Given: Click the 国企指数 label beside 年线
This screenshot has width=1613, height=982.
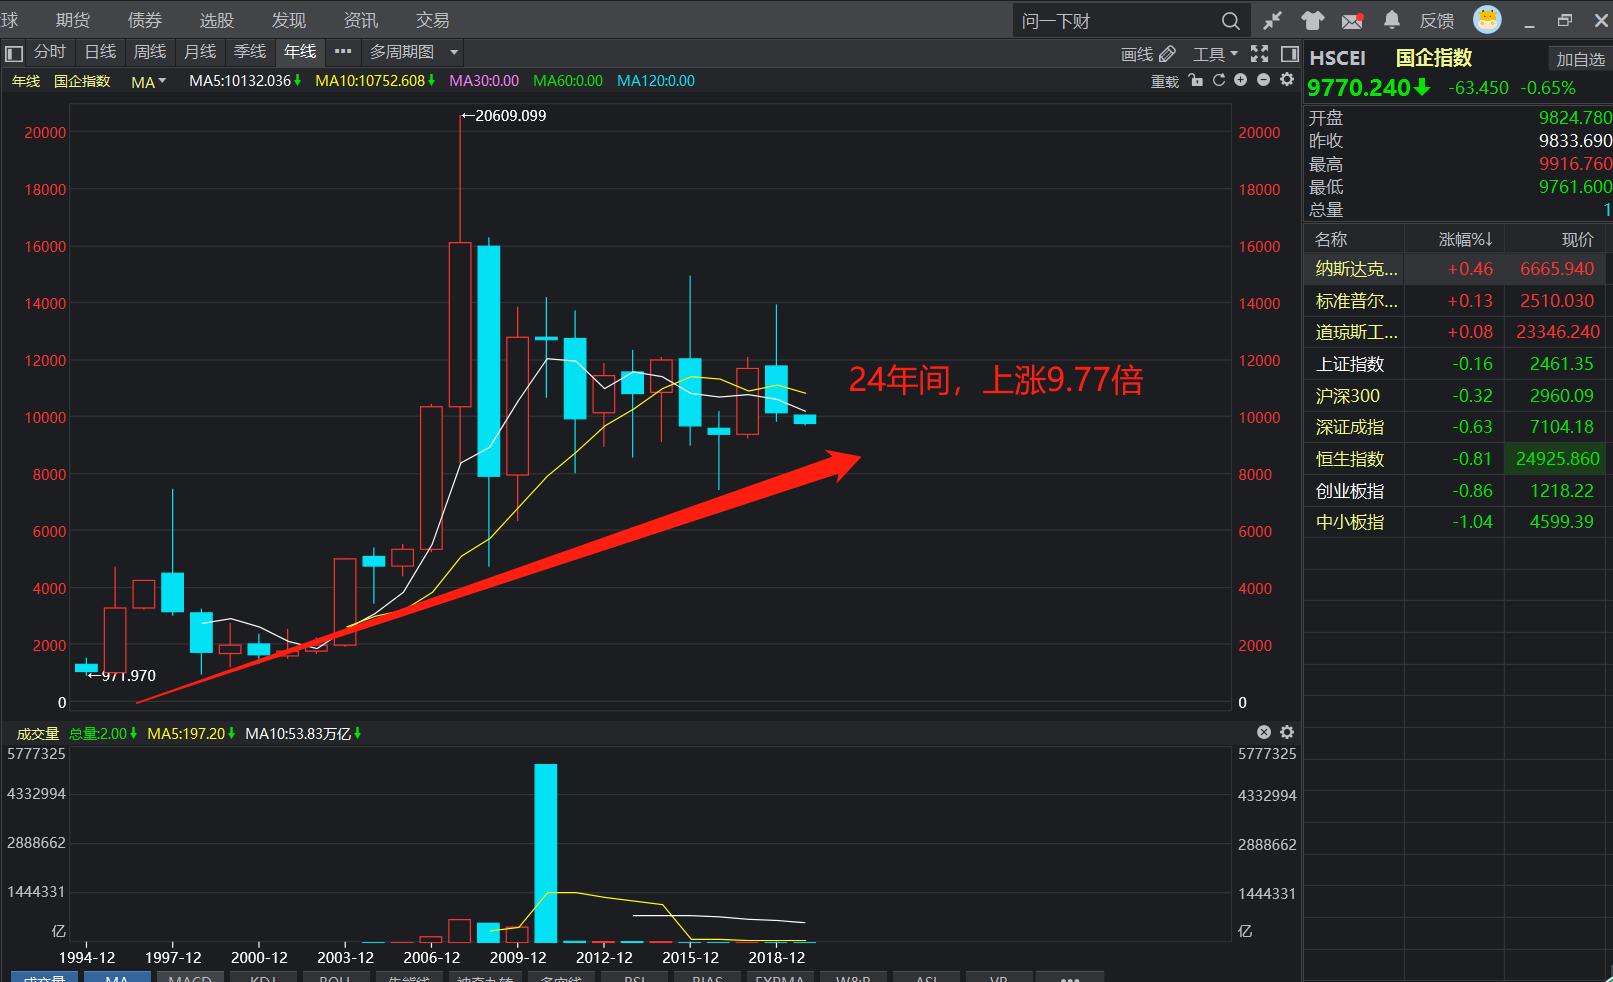Looking at the screenshot, I should pyautogui.click(x=82, y=81).
